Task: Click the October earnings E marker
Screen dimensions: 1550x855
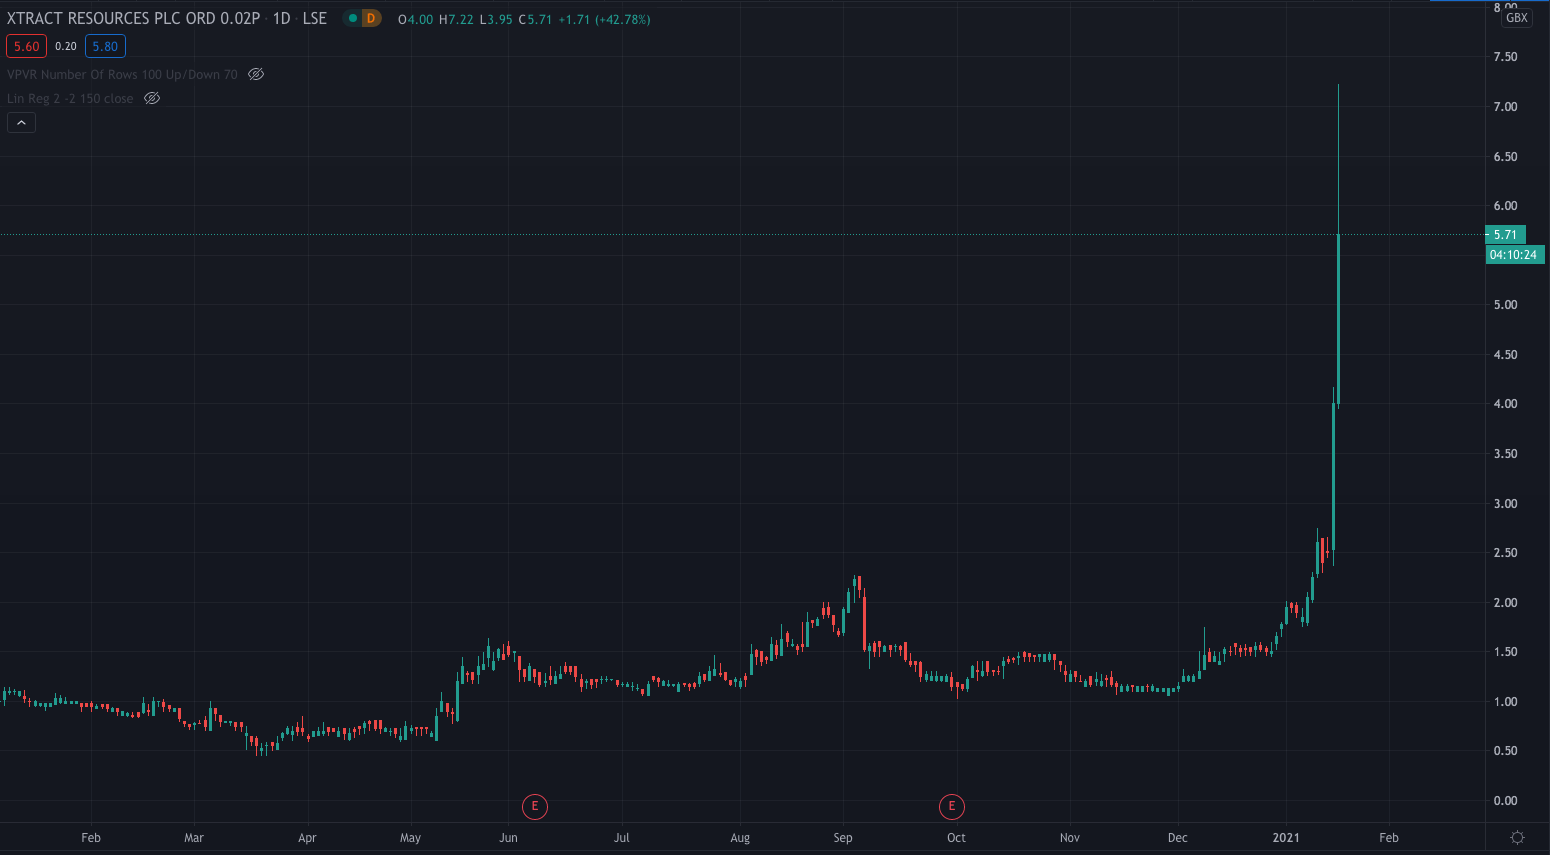Action: pos(951,806)
